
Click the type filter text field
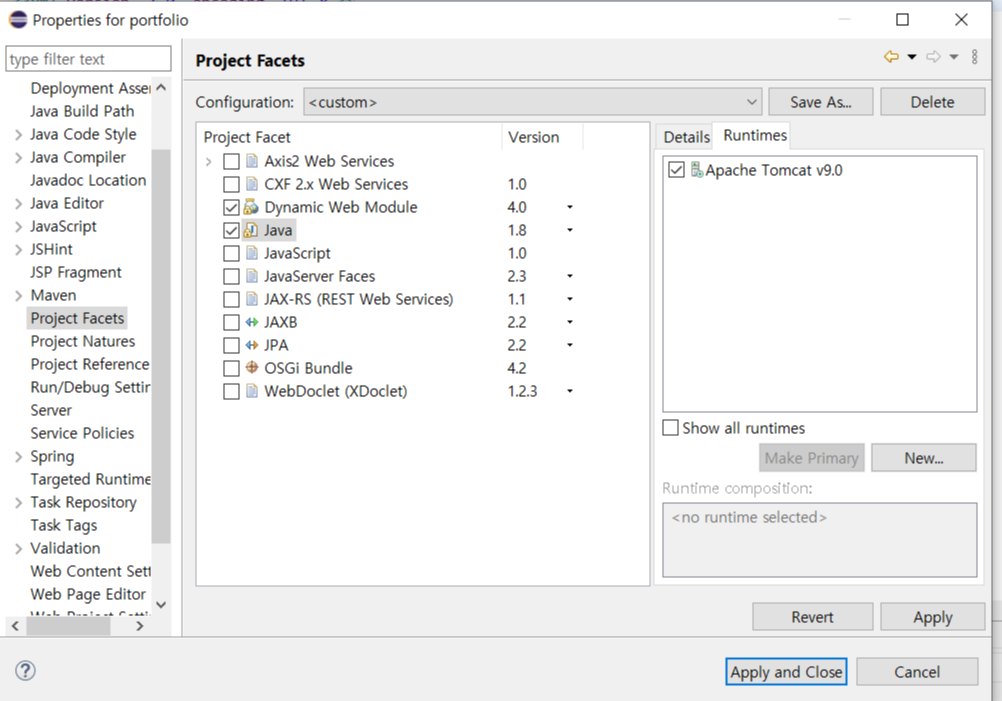(x=88, y=59)
